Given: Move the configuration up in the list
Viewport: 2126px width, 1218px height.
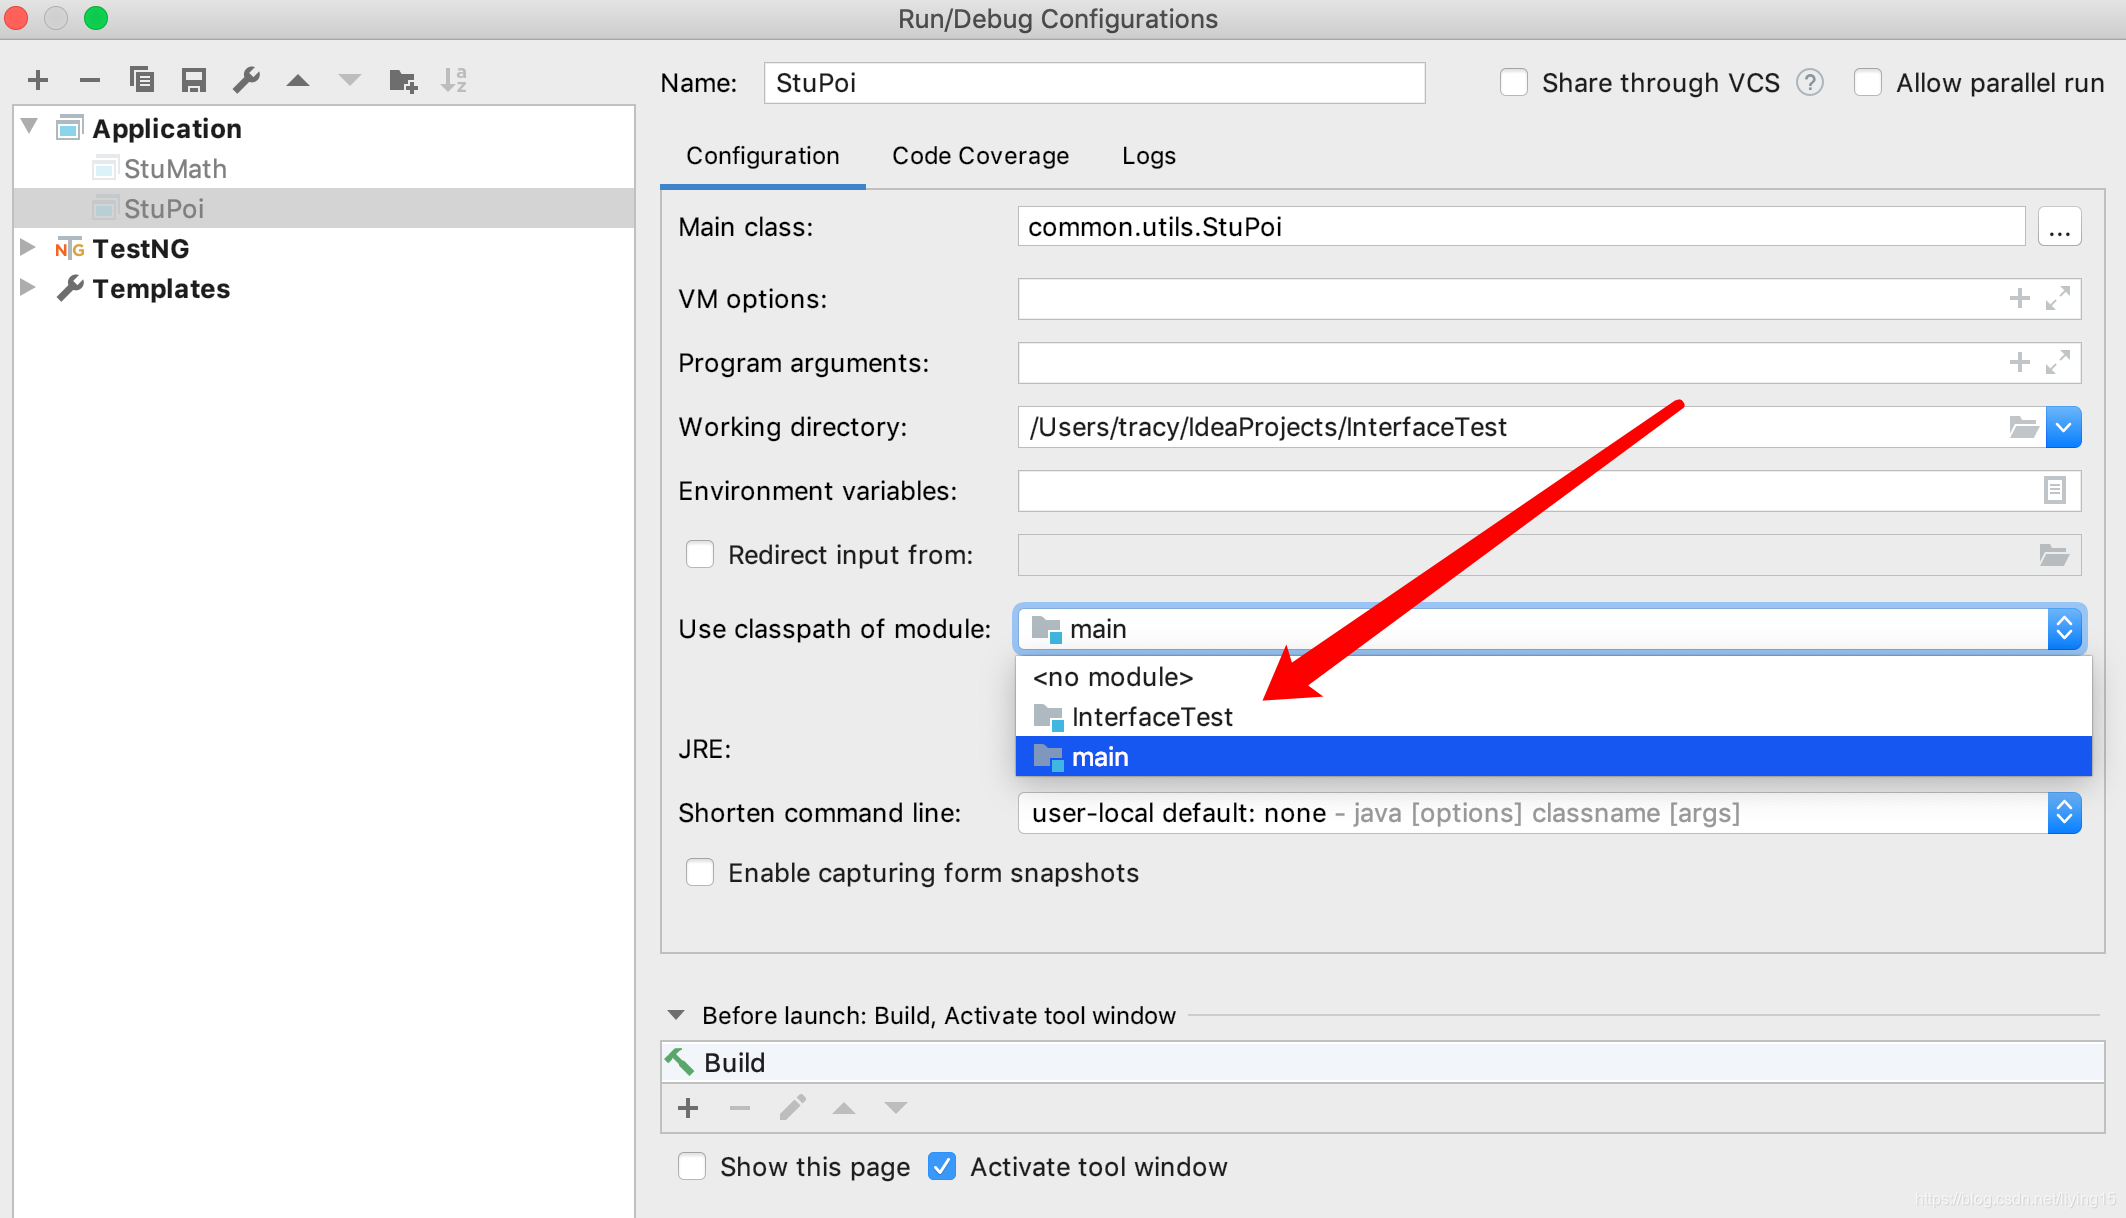Looking at the screenshot, I should click(x=298, y=80).
